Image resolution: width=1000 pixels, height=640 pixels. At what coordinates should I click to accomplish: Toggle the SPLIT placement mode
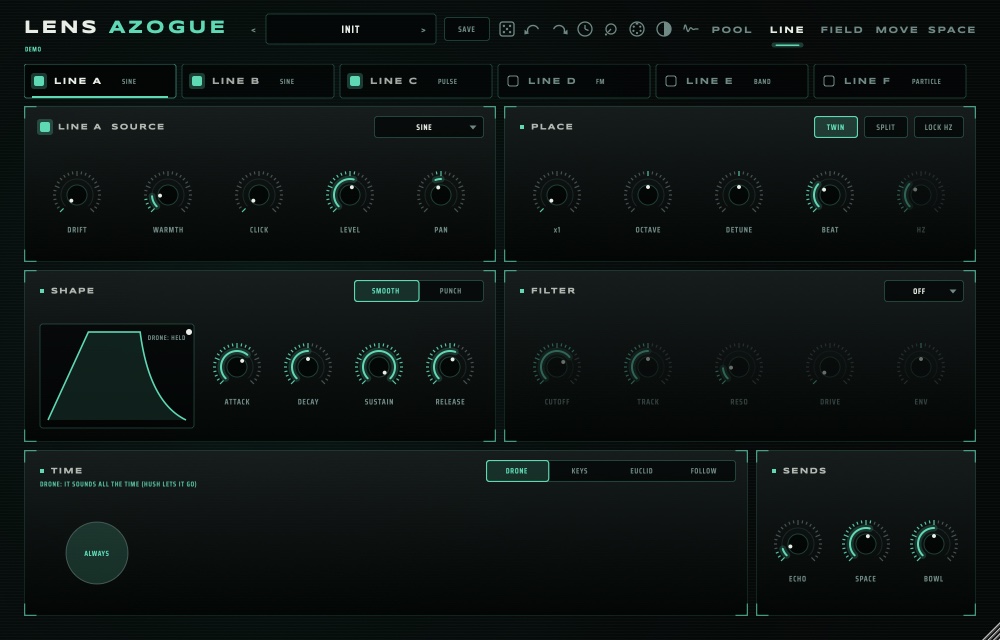pyautogui.click(x=885, y=127)
